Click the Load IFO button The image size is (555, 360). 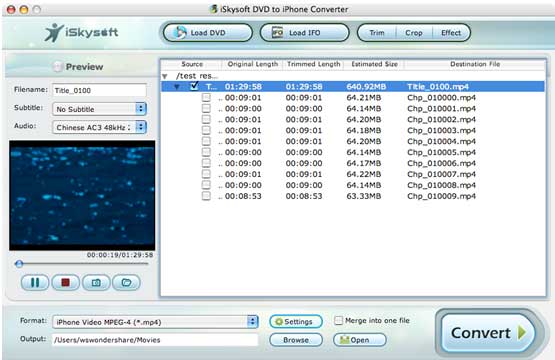(x=304, y=33)
